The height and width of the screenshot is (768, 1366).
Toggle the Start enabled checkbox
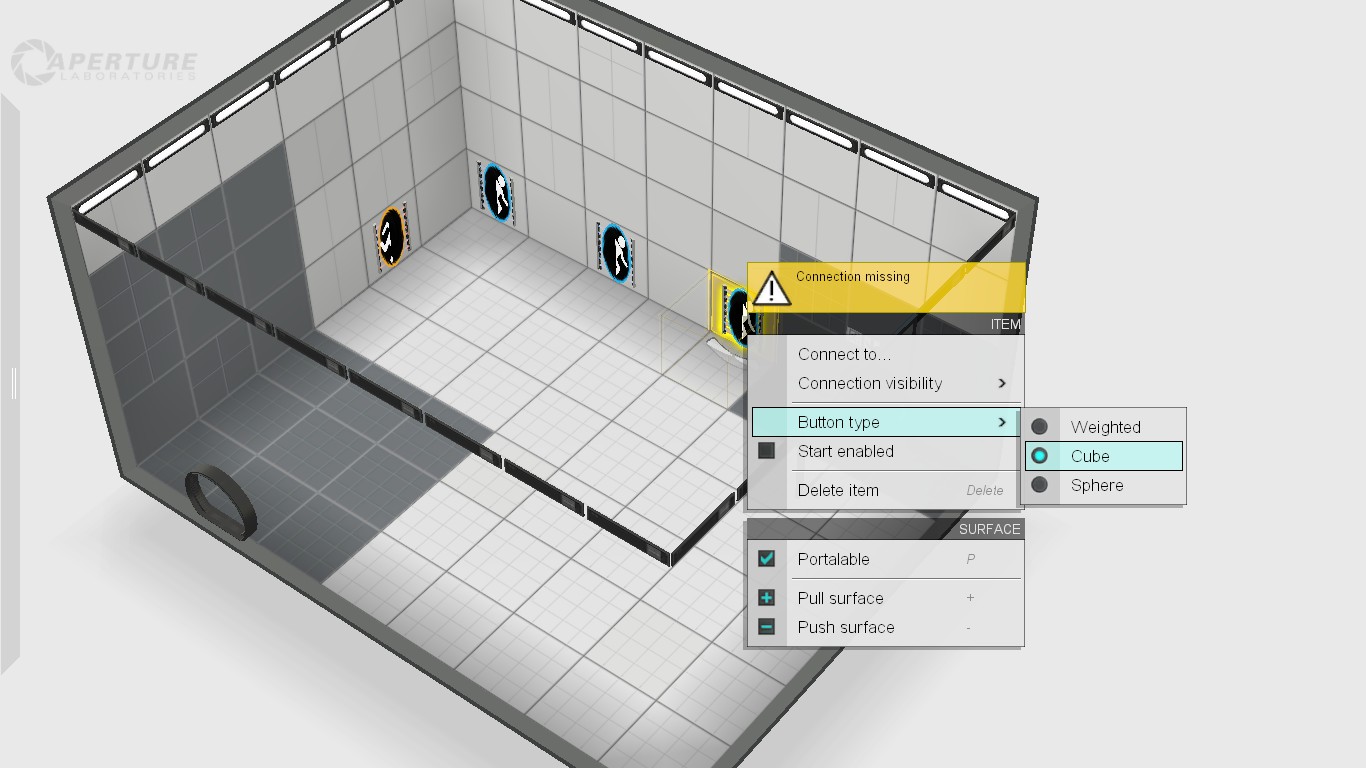(766, 451)
